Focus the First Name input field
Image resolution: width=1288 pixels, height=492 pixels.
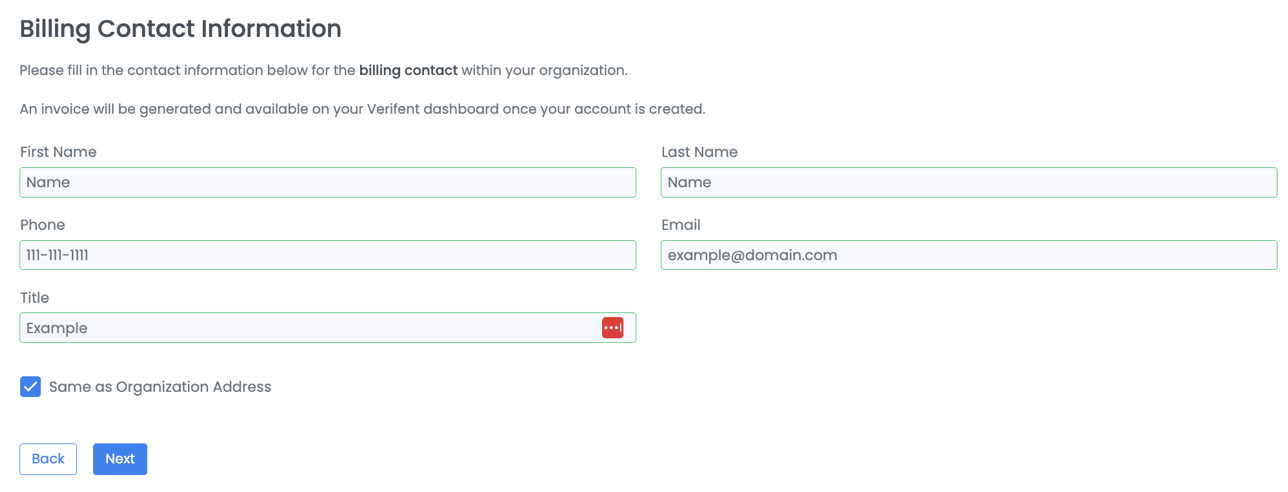coord(327,182)
